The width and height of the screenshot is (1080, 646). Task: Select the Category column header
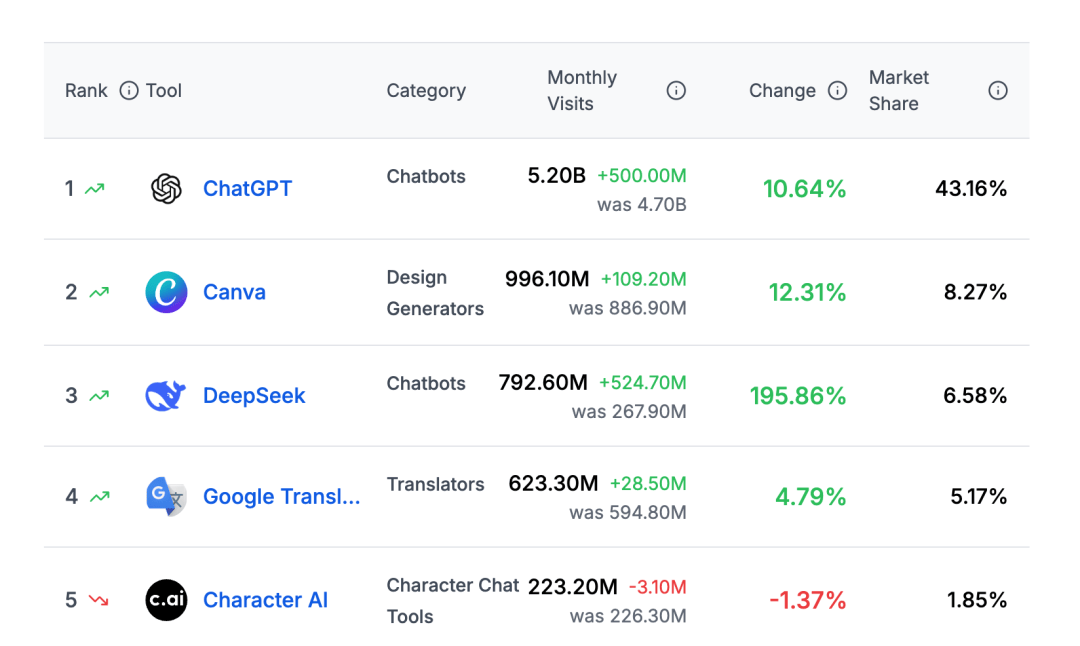(426, 90)
